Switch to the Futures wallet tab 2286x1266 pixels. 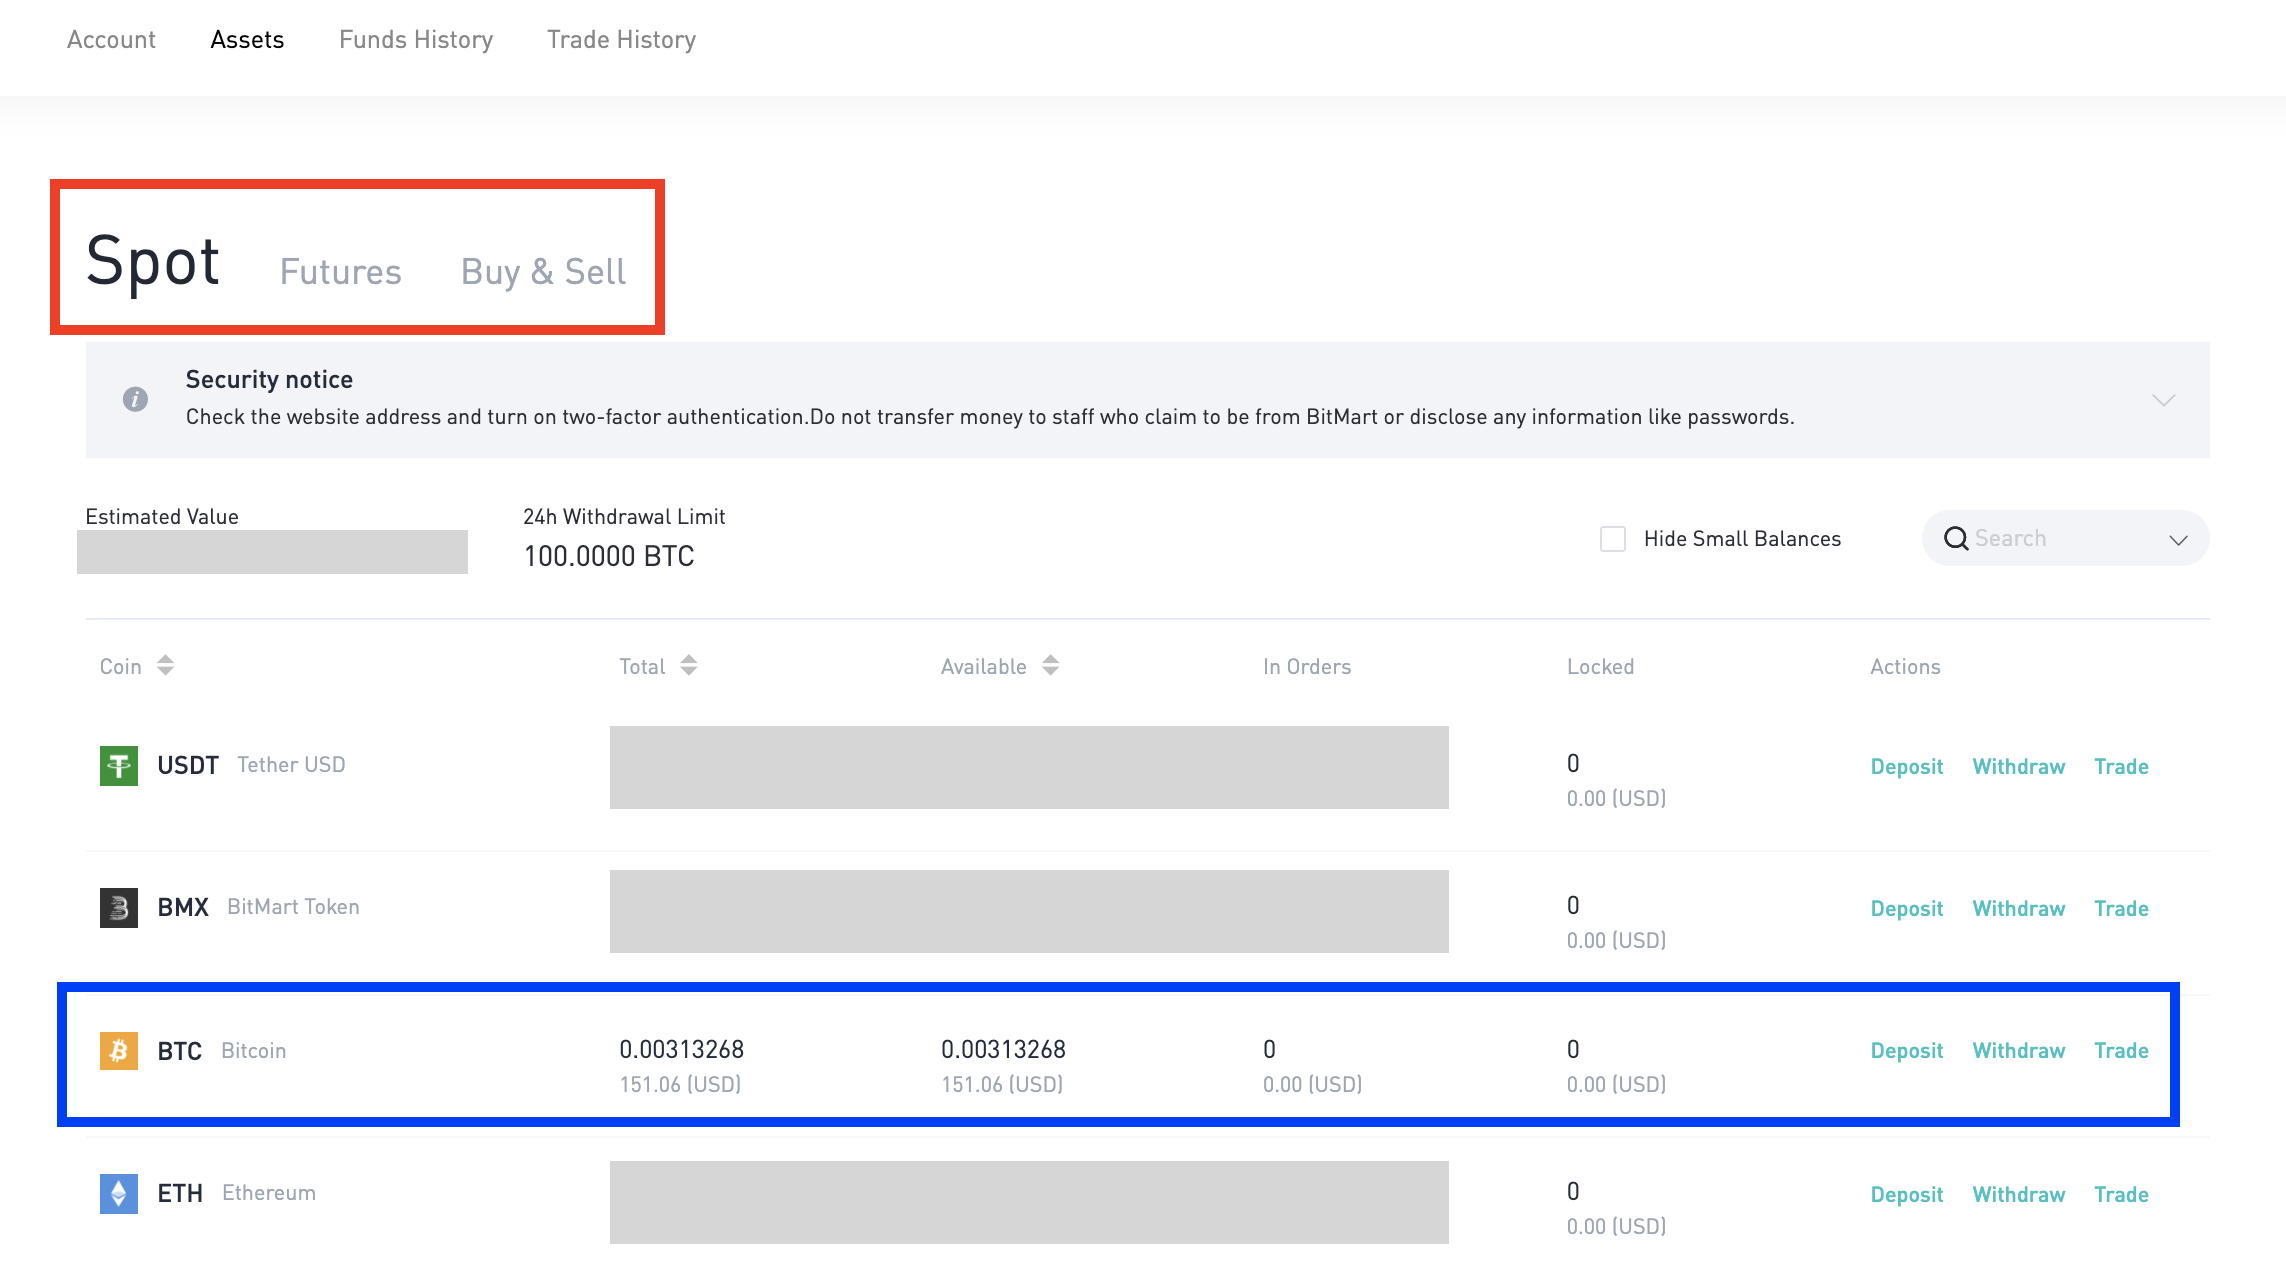pyautogui.click(x=340, y=272)
